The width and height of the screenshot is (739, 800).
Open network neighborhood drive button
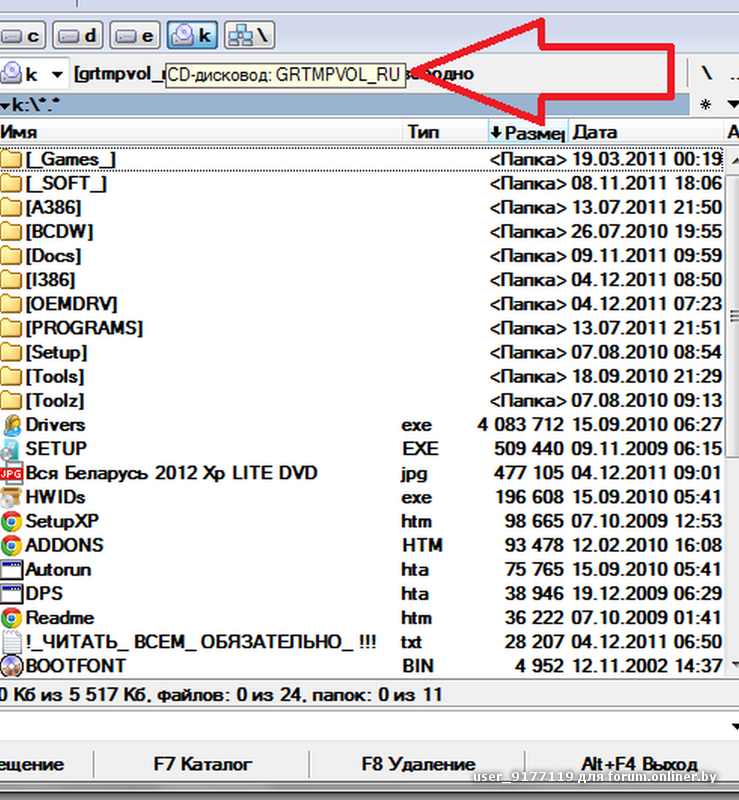pyautogui.click(x=249, y=35)
